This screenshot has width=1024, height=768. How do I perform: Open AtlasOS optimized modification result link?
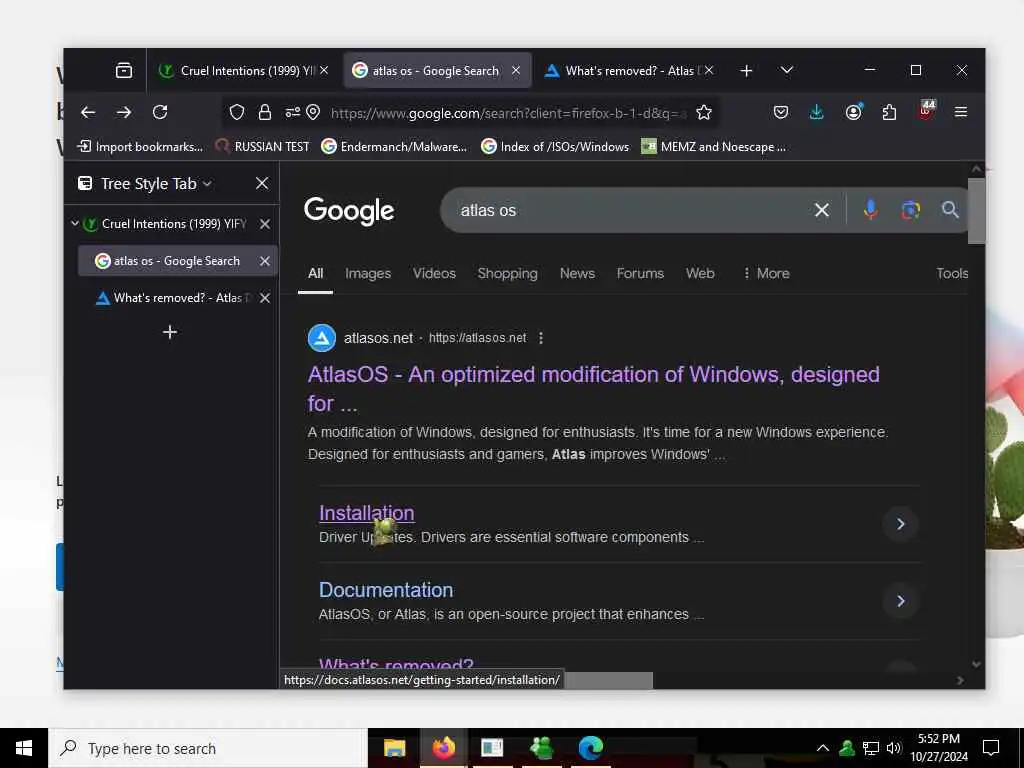[594, 389]
